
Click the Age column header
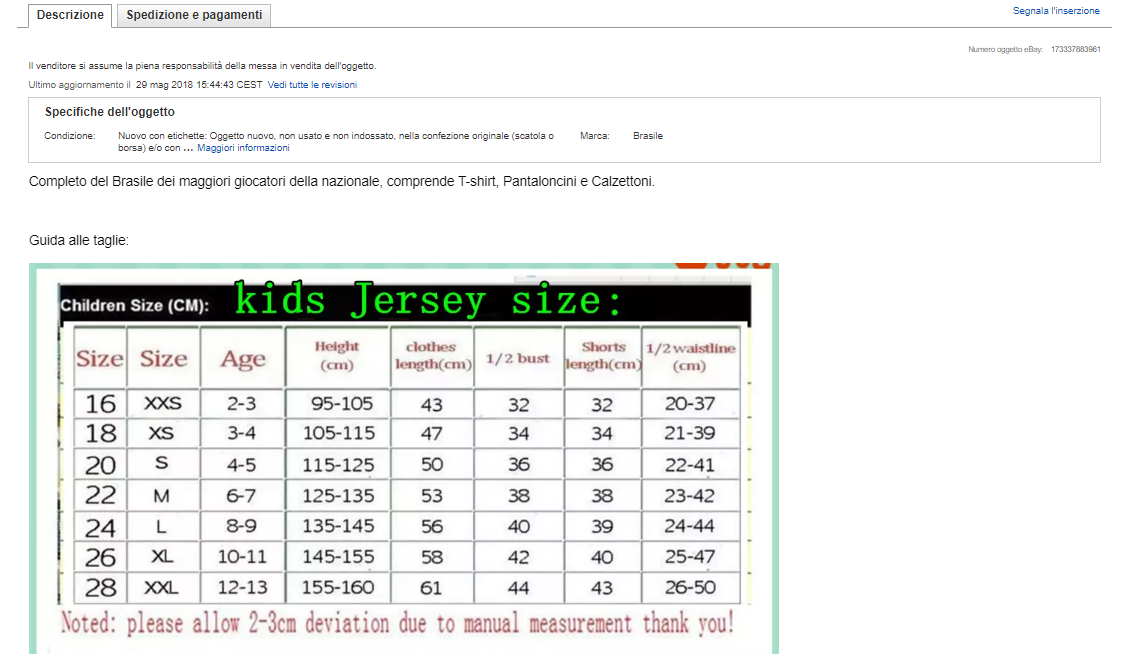(243, 358)
